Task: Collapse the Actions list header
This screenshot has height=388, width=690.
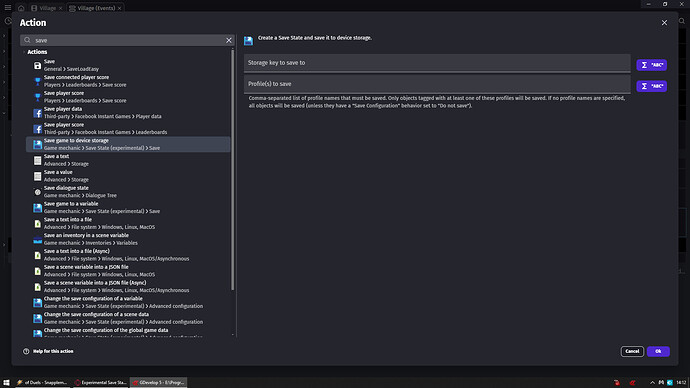Action: coord(37,52)
